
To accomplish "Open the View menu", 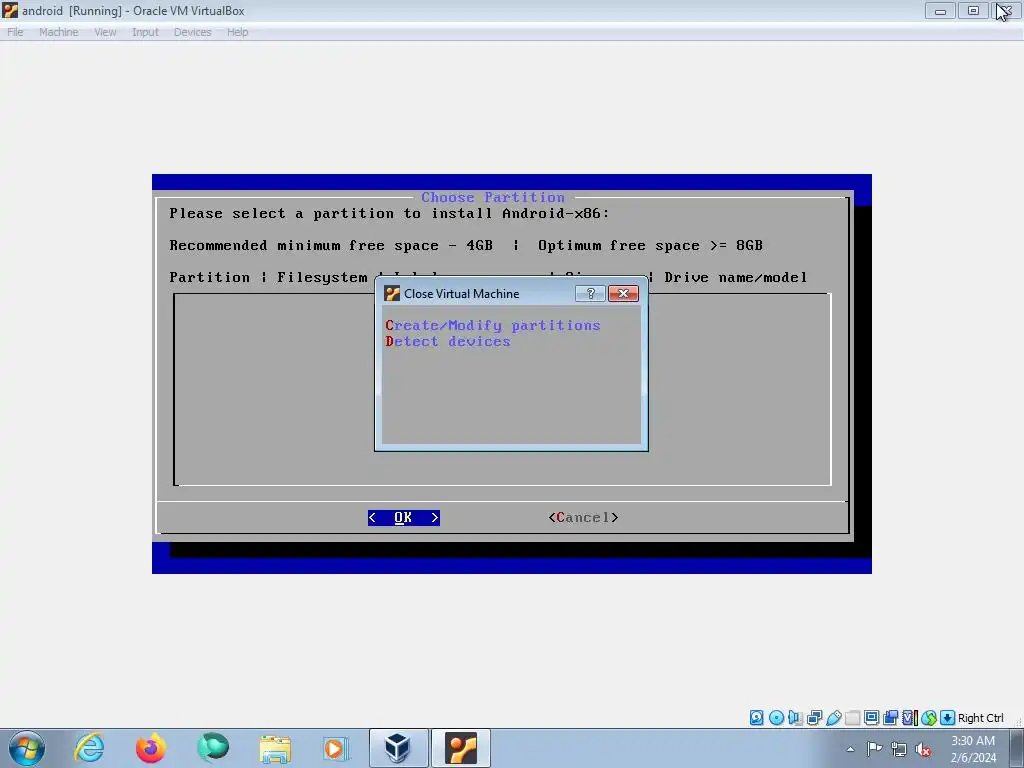I will tap(105, 32).
